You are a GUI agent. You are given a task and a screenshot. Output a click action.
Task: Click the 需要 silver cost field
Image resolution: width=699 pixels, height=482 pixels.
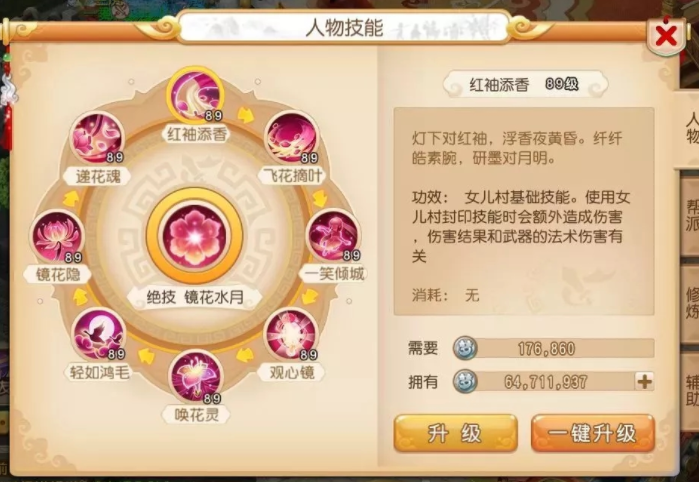click(x=553, y=348)
